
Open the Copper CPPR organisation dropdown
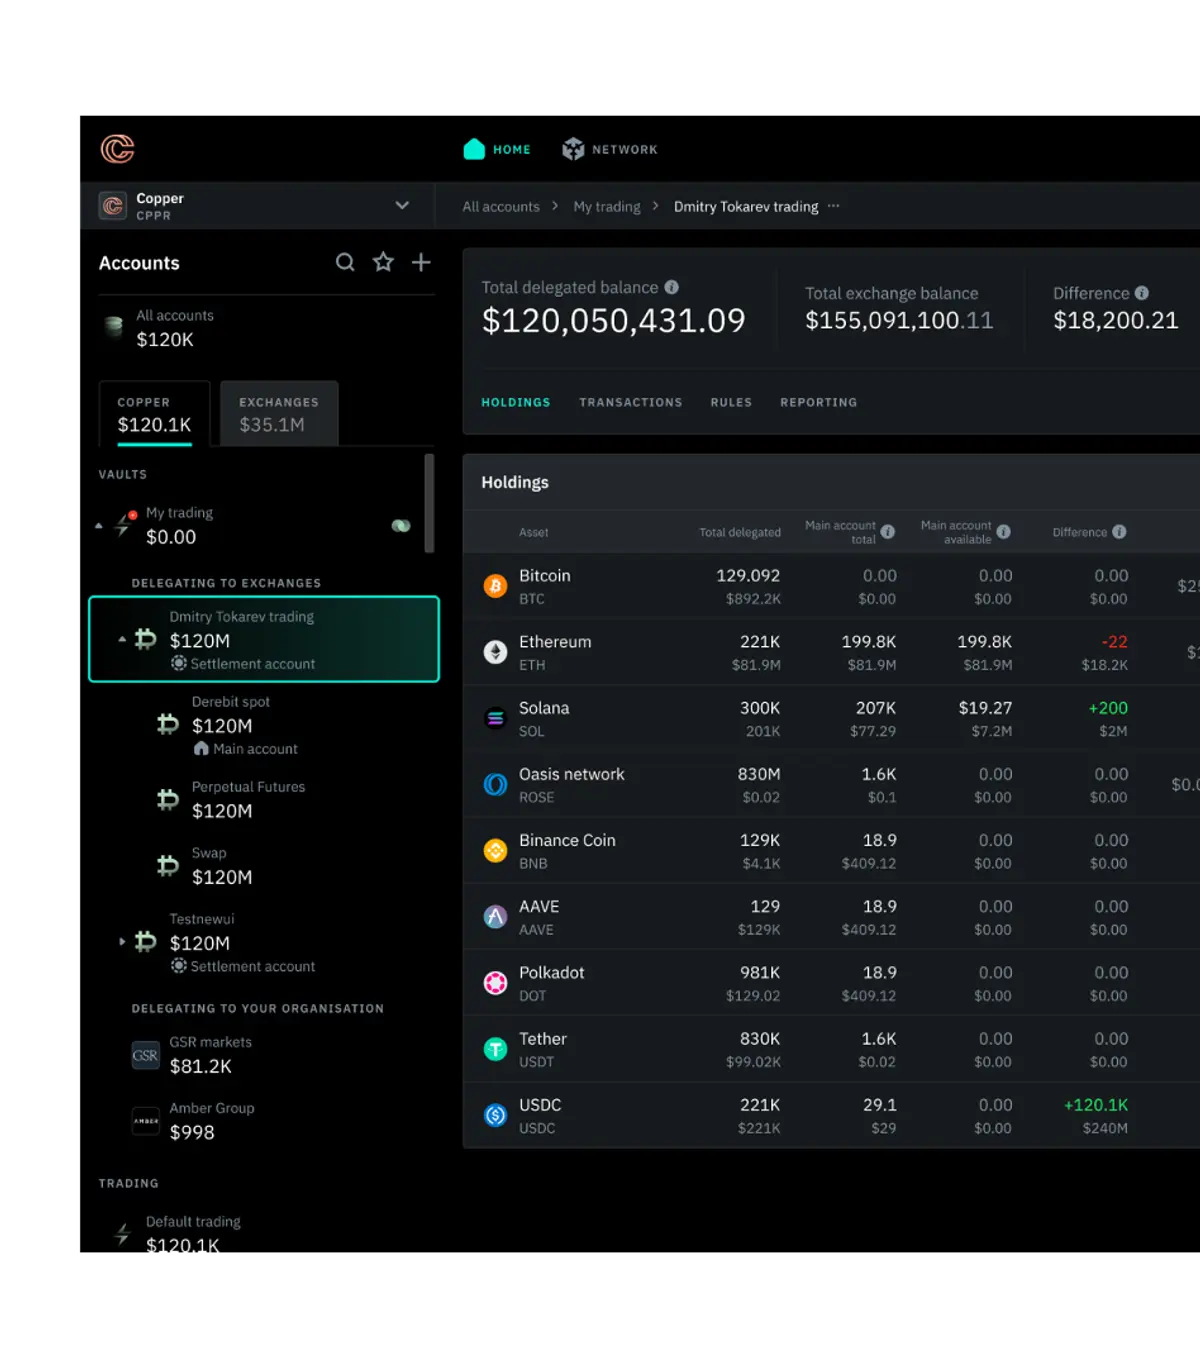[402, 205]
